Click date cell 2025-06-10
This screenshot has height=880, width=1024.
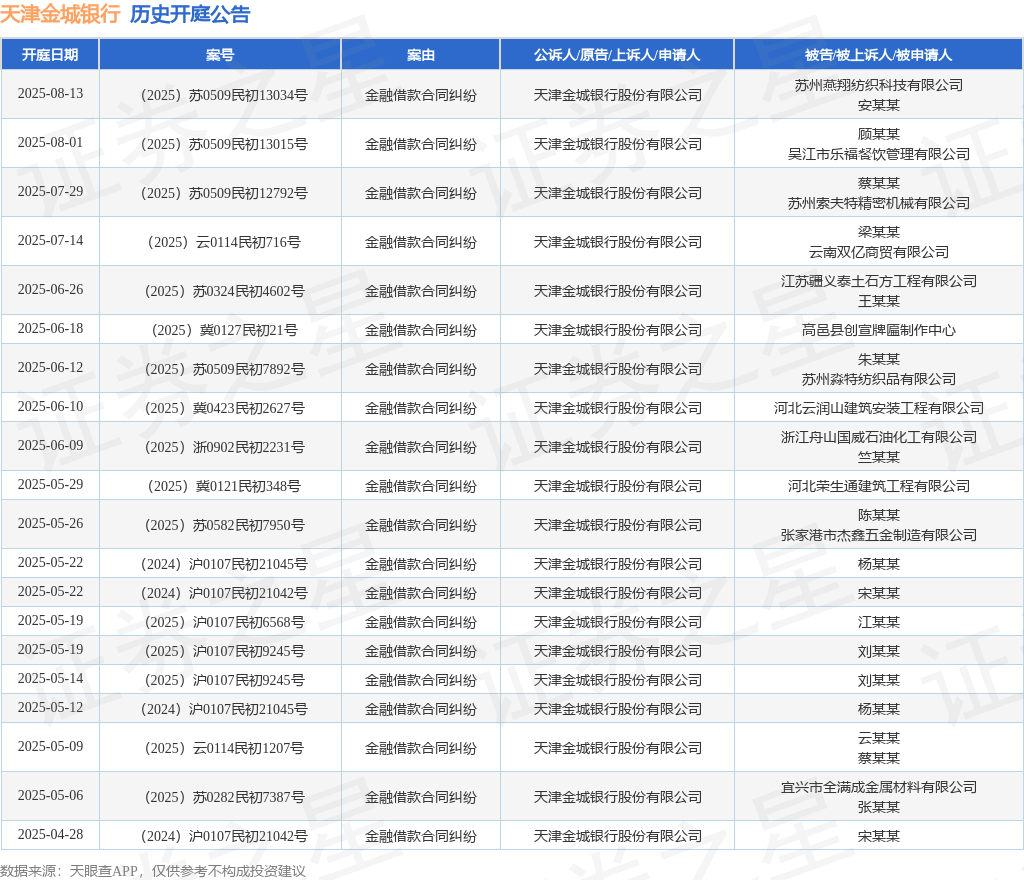click(x=50, y=407)
